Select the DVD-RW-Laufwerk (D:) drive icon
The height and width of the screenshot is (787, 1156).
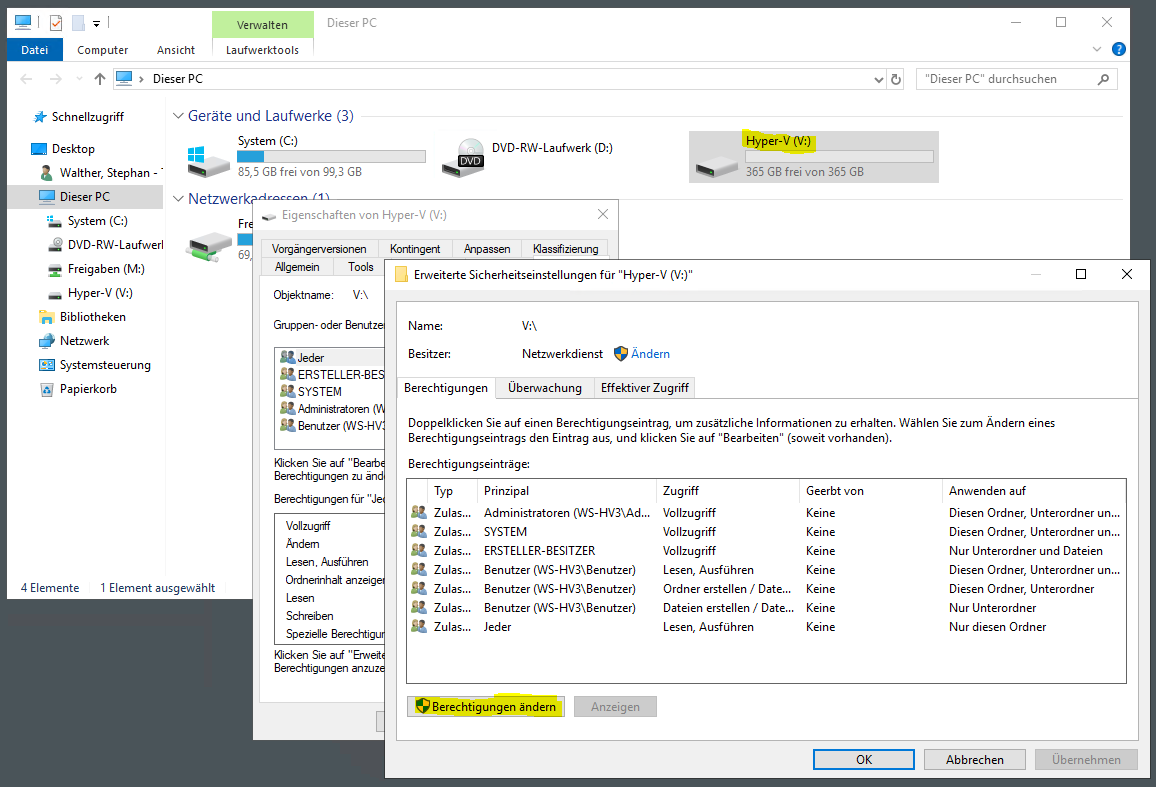(462, 158)
